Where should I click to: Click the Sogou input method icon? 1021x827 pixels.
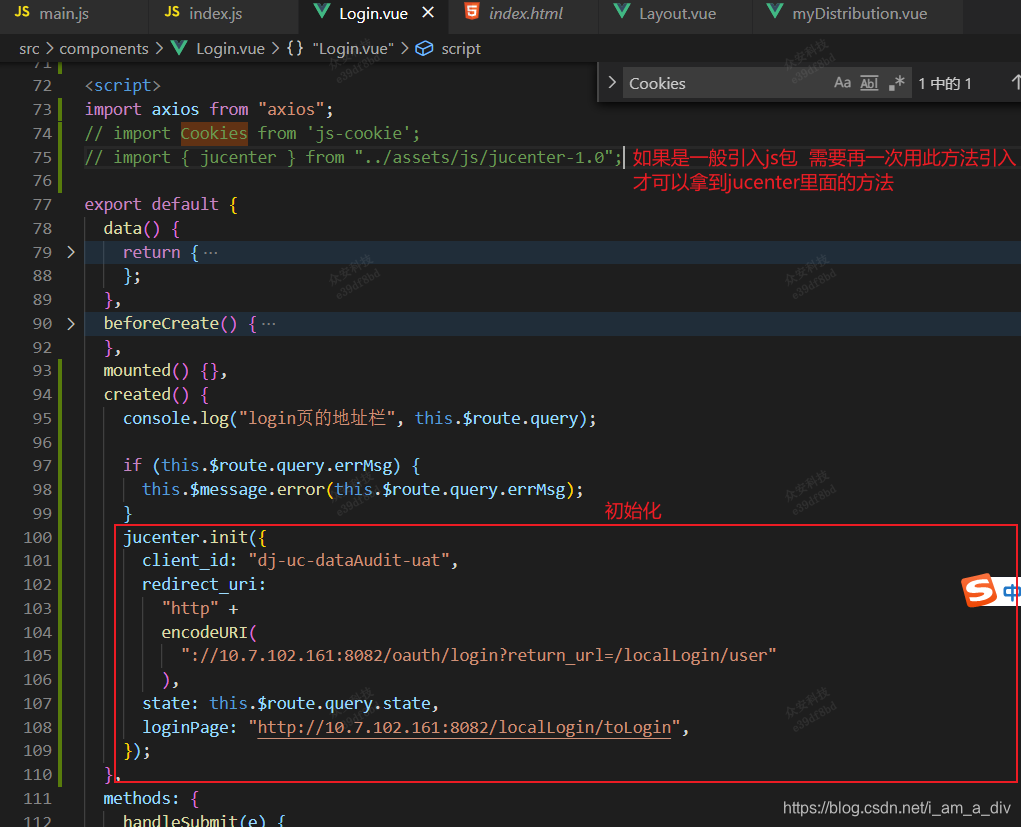point(979,590)
